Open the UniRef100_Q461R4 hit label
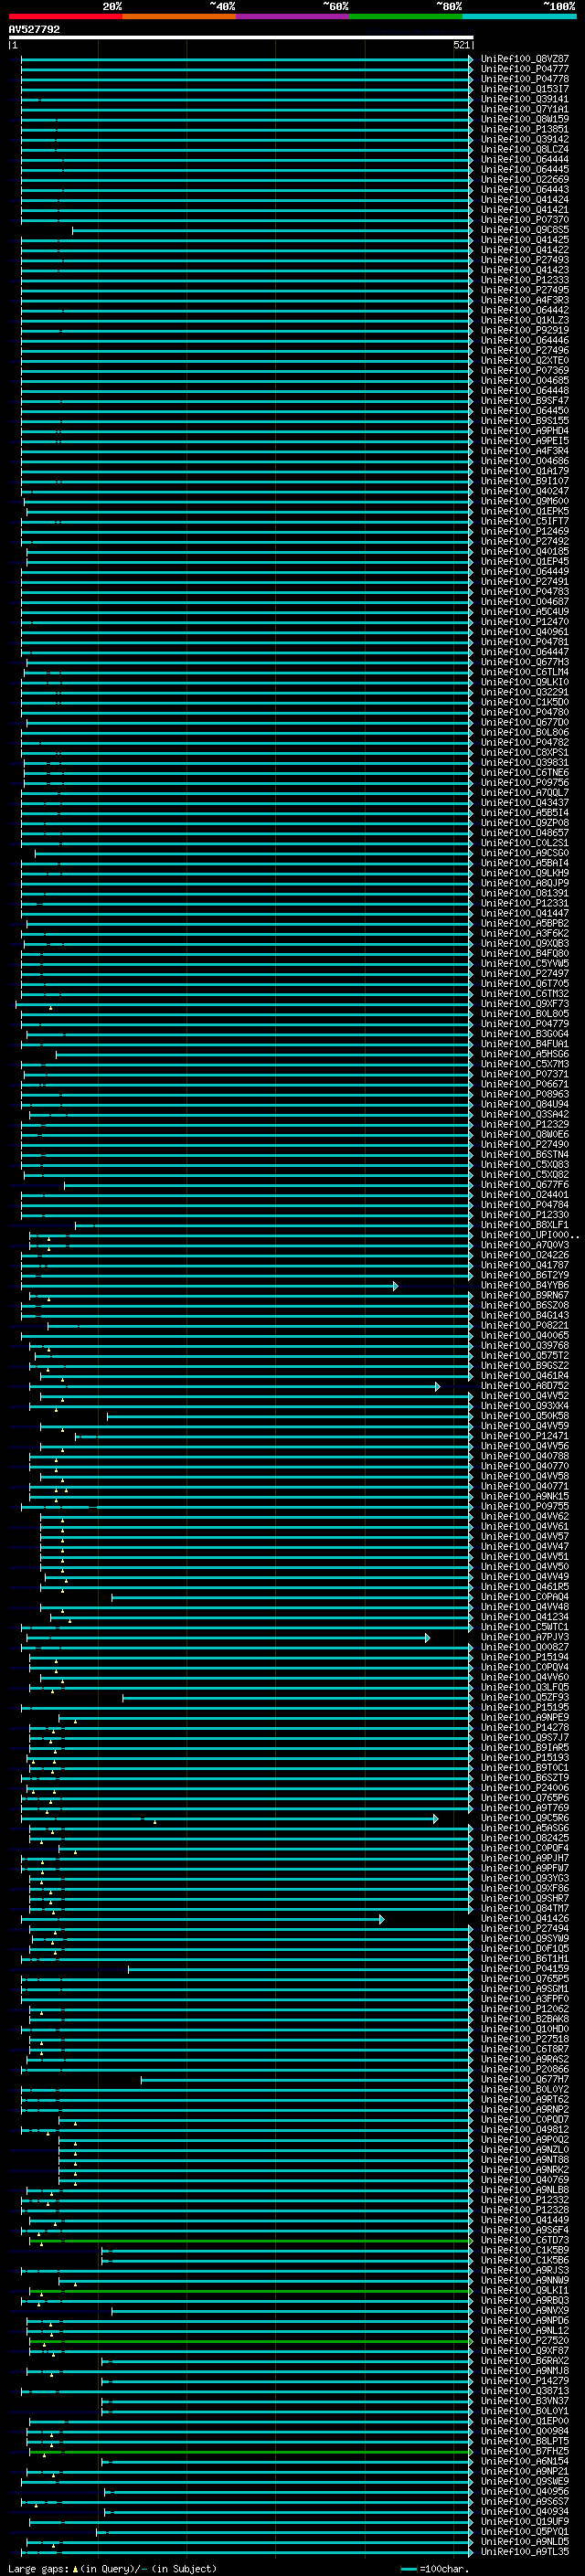Image resolution: width=585 pixels, height=2576 pixels. pos(525,1376)
